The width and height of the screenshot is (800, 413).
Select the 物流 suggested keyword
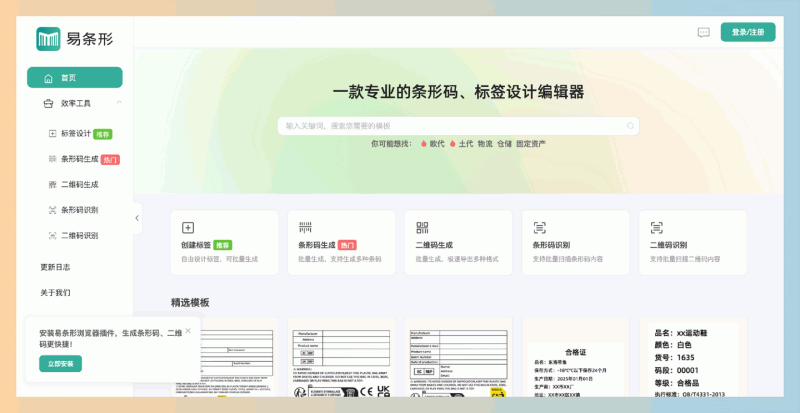[485, 144]
